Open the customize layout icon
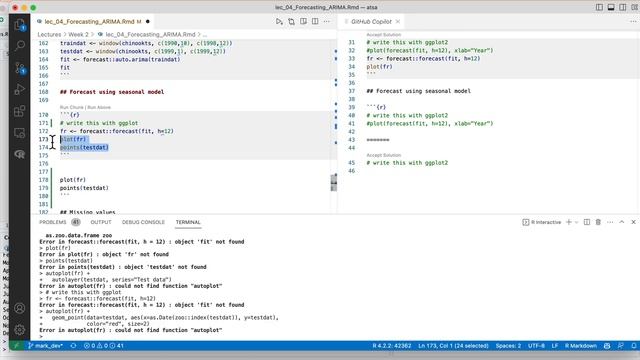The width and height of the screenshot is (640, 360). (634, 7)
